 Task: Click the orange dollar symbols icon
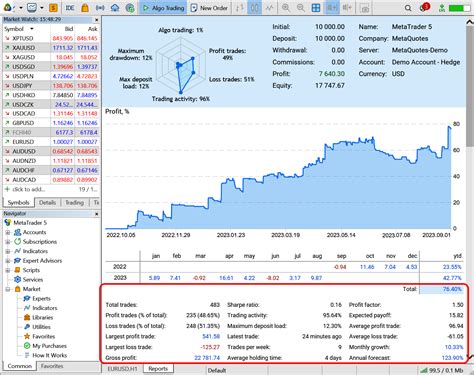tap(53, 7)
